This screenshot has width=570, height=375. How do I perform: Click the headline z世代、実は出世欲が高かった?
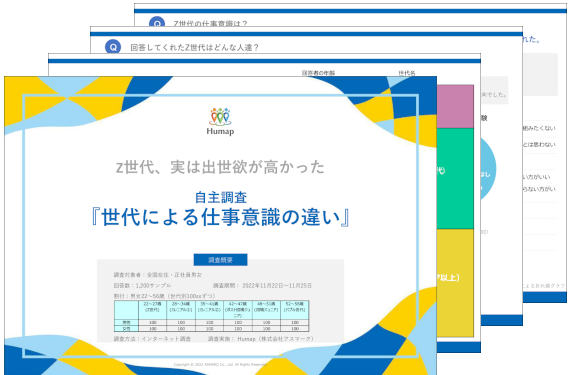tap(220, 167)
